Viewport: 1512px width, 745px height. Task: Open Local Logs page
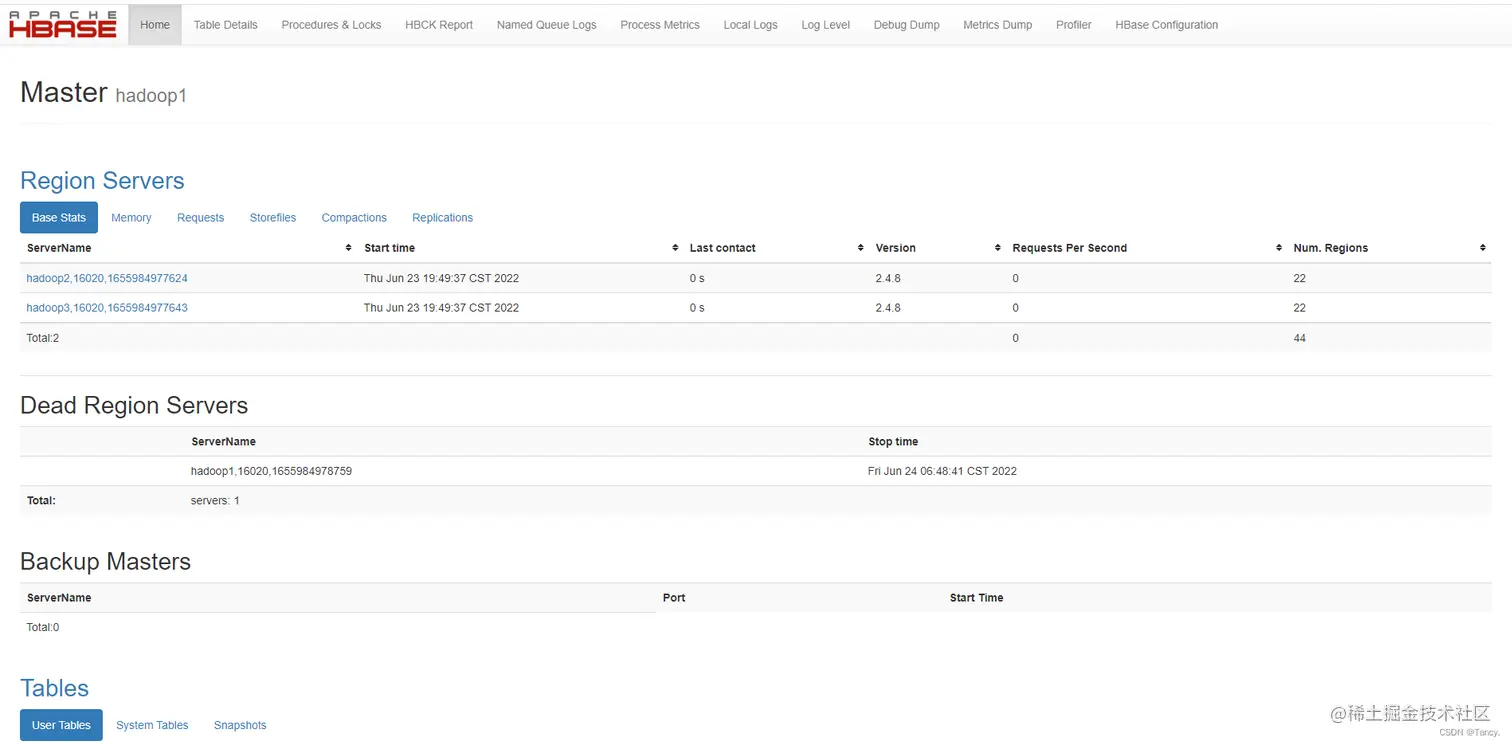click(x=750, y=25)
